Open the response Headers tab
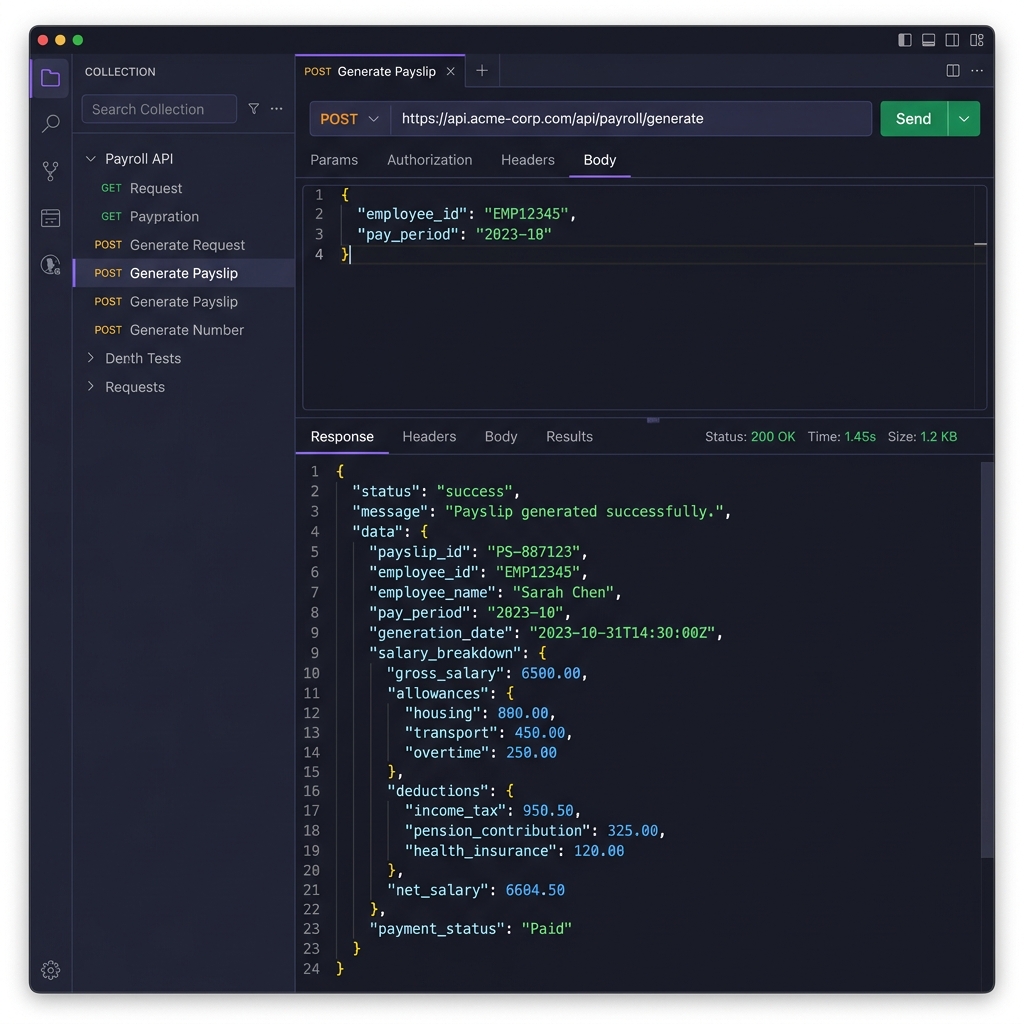This screenshot has height=1024, width=1024. point(429,436)
